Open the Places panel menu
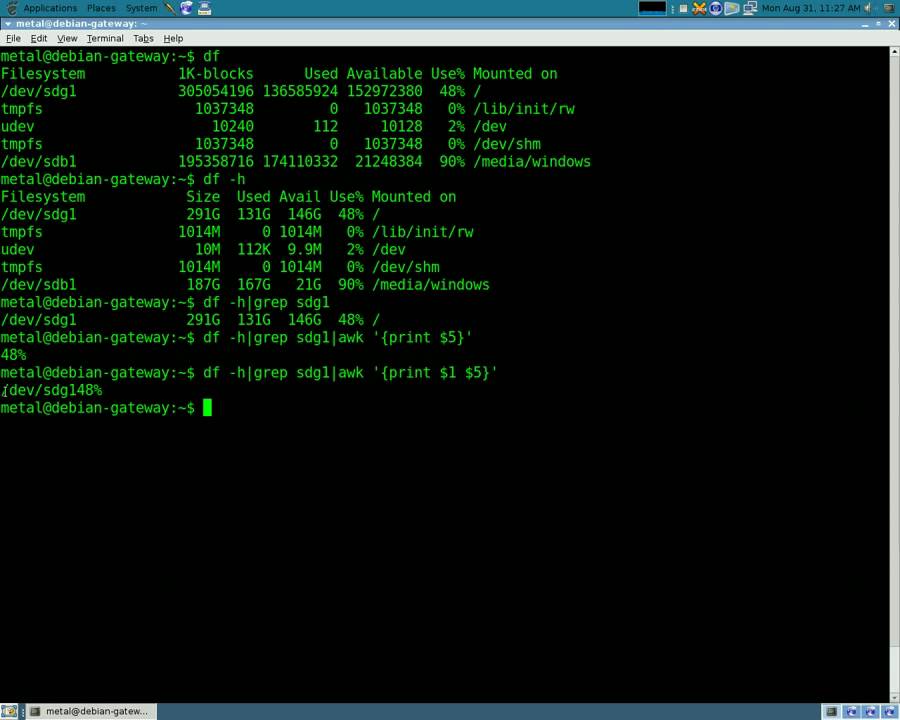This screenshot has width=900, height=720. click(101, 8)
